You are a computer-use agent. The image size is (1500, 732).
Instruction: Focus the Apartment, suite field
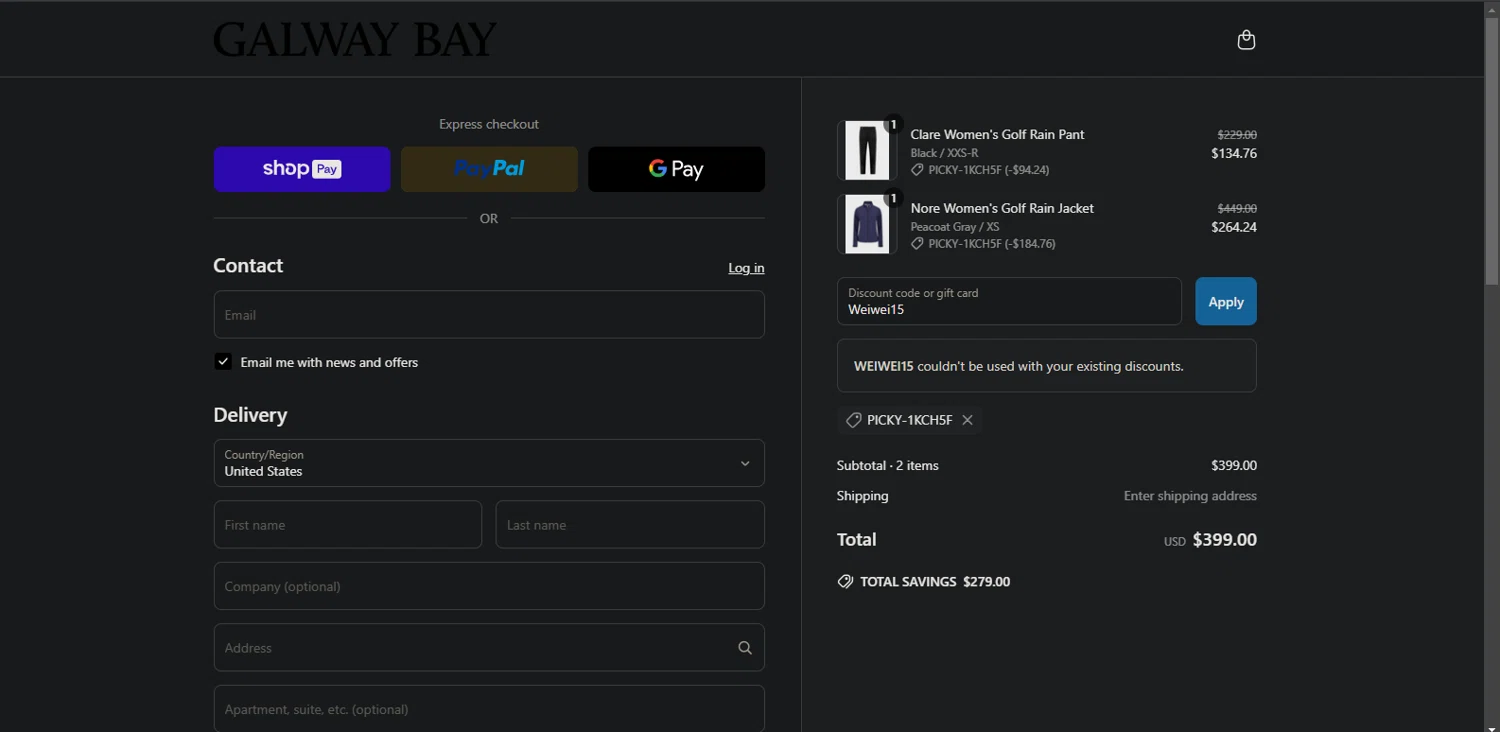click(x=489, y=708)
